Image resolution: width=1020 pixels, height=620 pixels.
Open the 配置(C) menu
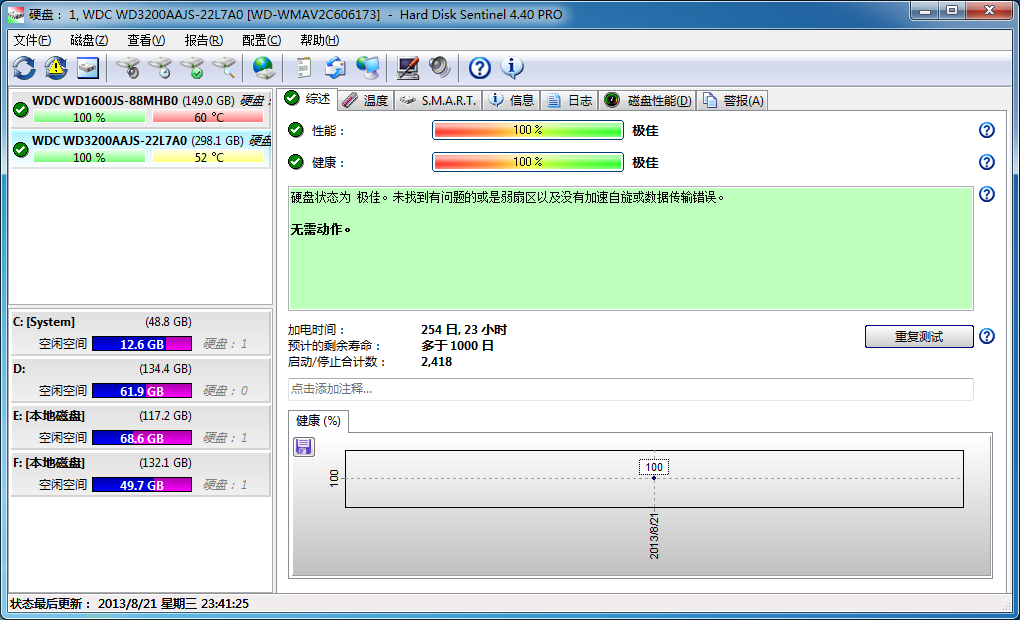[262, 40]
